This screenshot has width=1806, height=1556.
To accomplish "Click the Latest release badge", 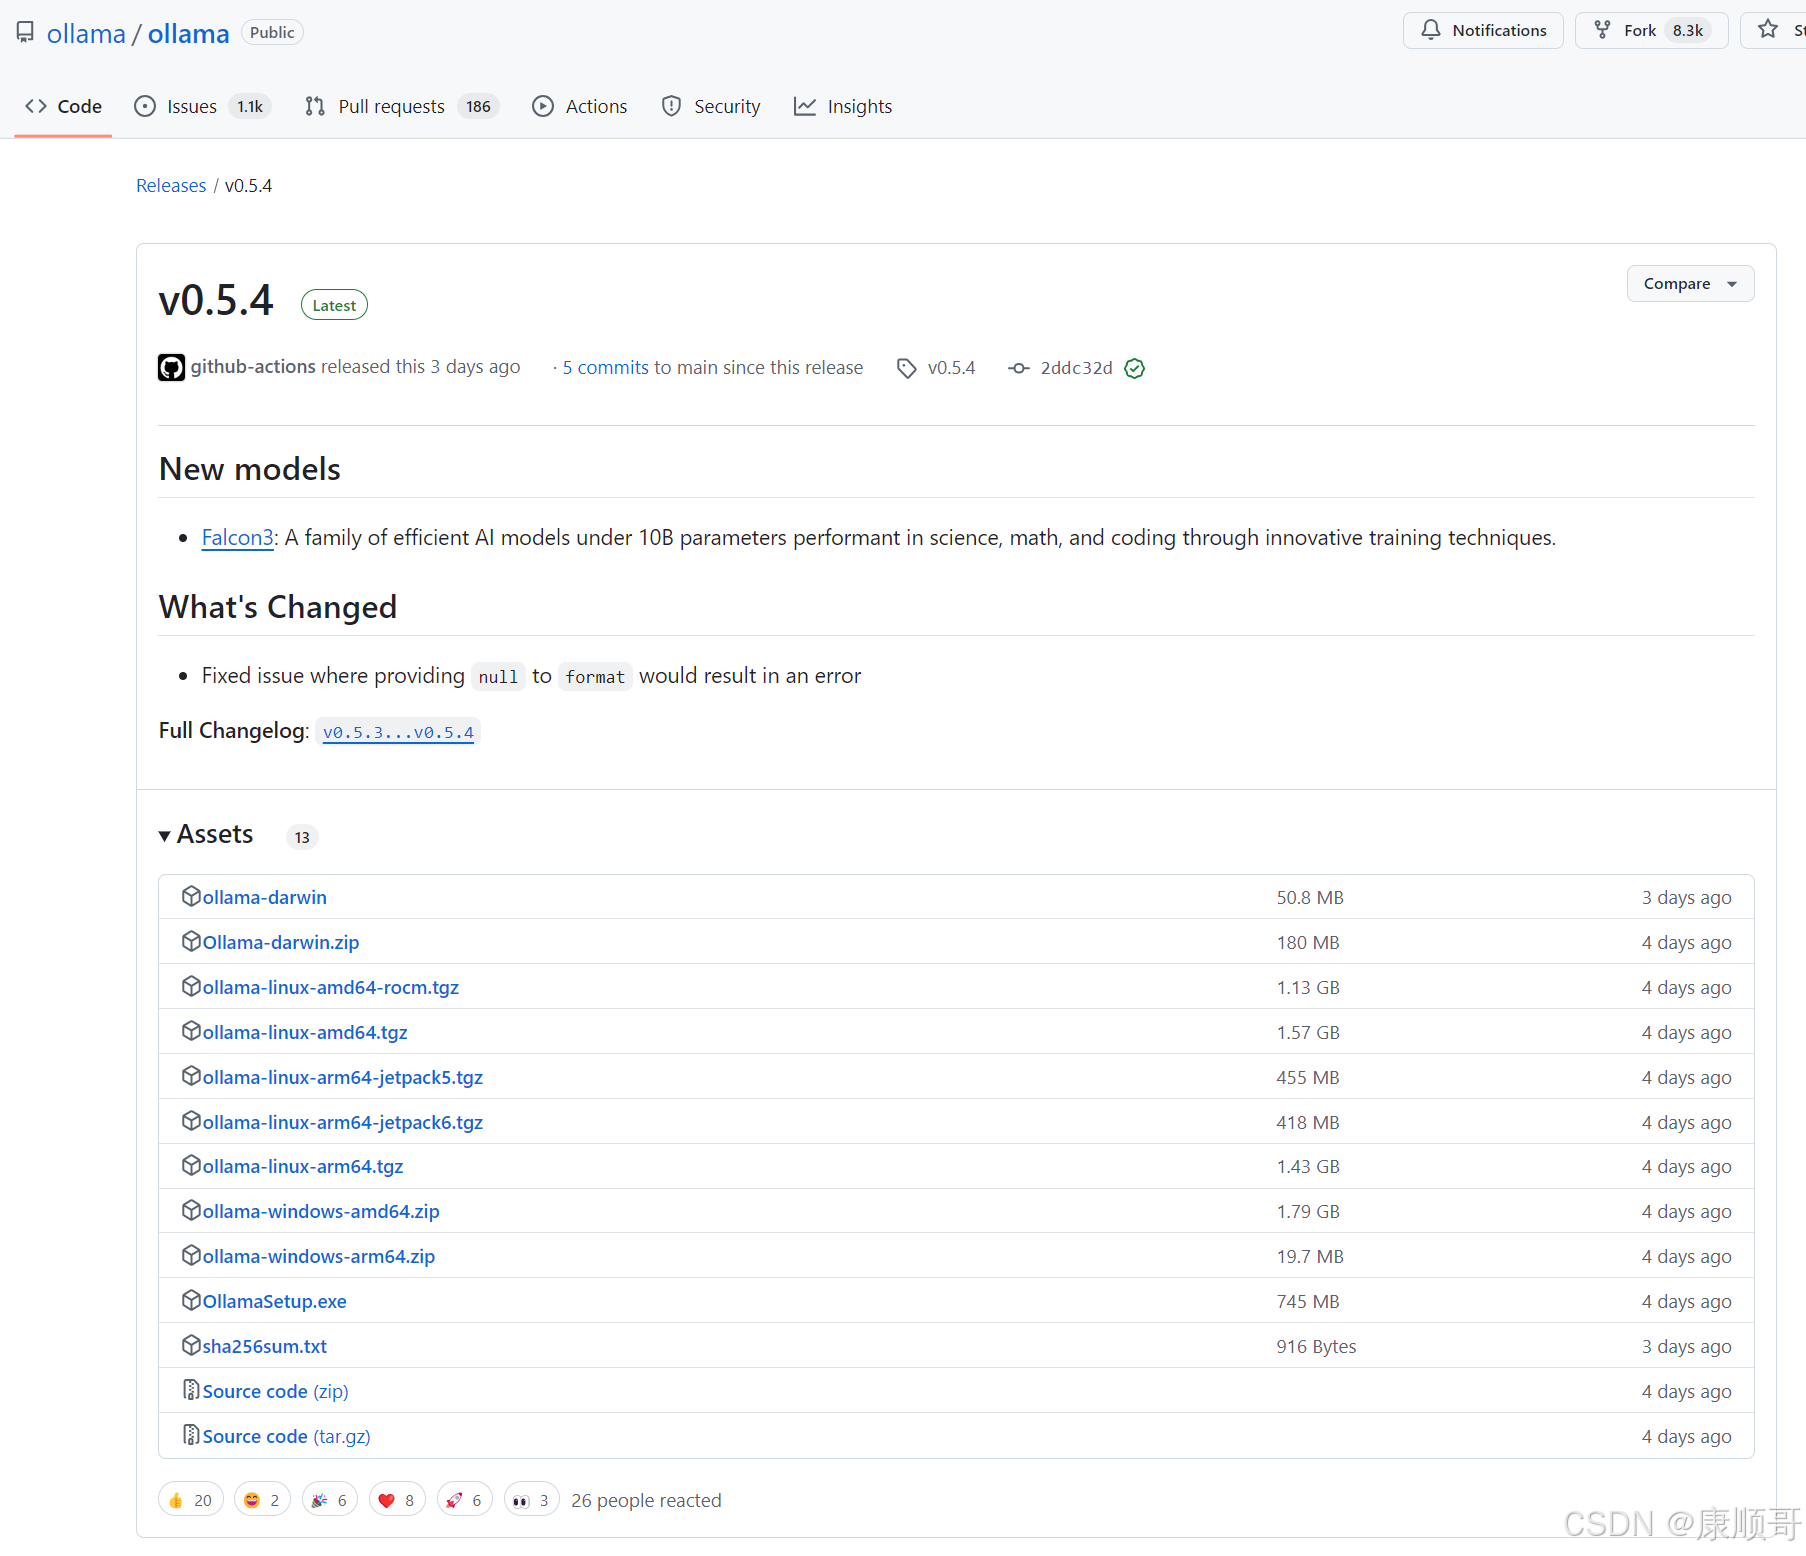I will [x=334, y=305].
